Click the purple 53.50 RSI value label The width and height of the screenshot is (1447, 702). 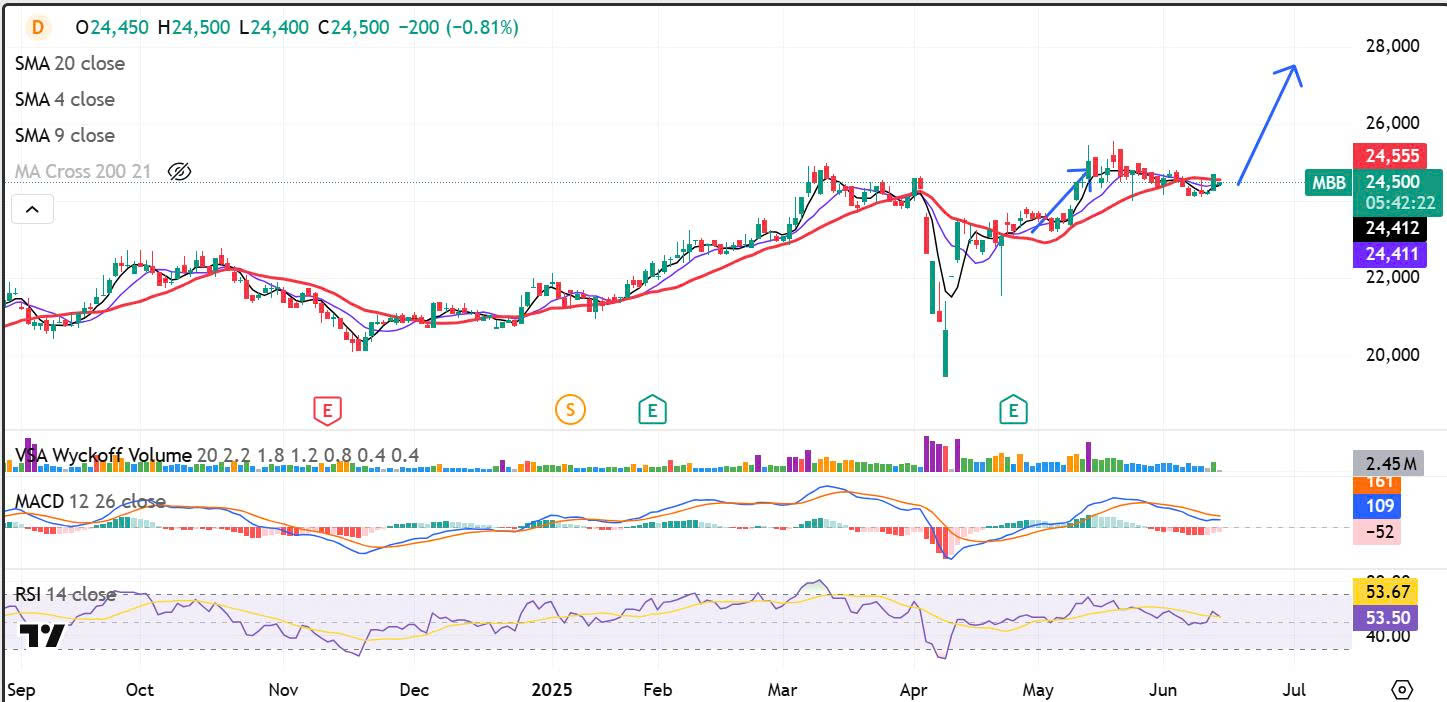pyautogui.click(x=1385, y=618)
